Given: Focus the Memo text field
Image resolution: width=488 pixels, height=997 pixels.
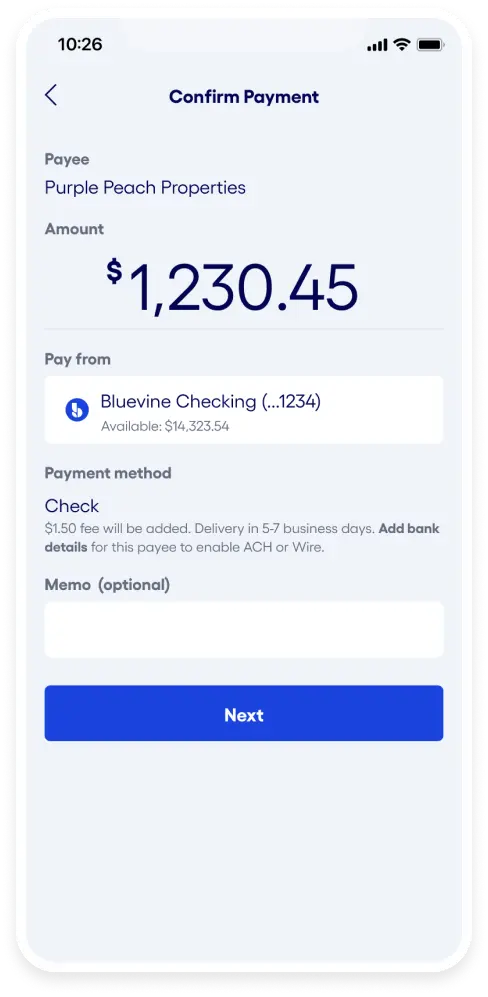Looking at the screenshot, I should click(244, 629).
